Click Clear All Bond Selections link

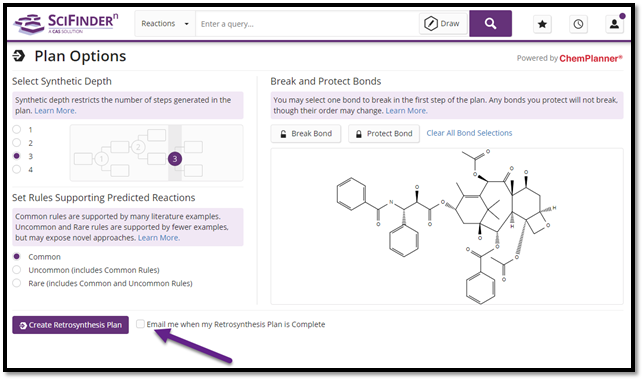469,133
